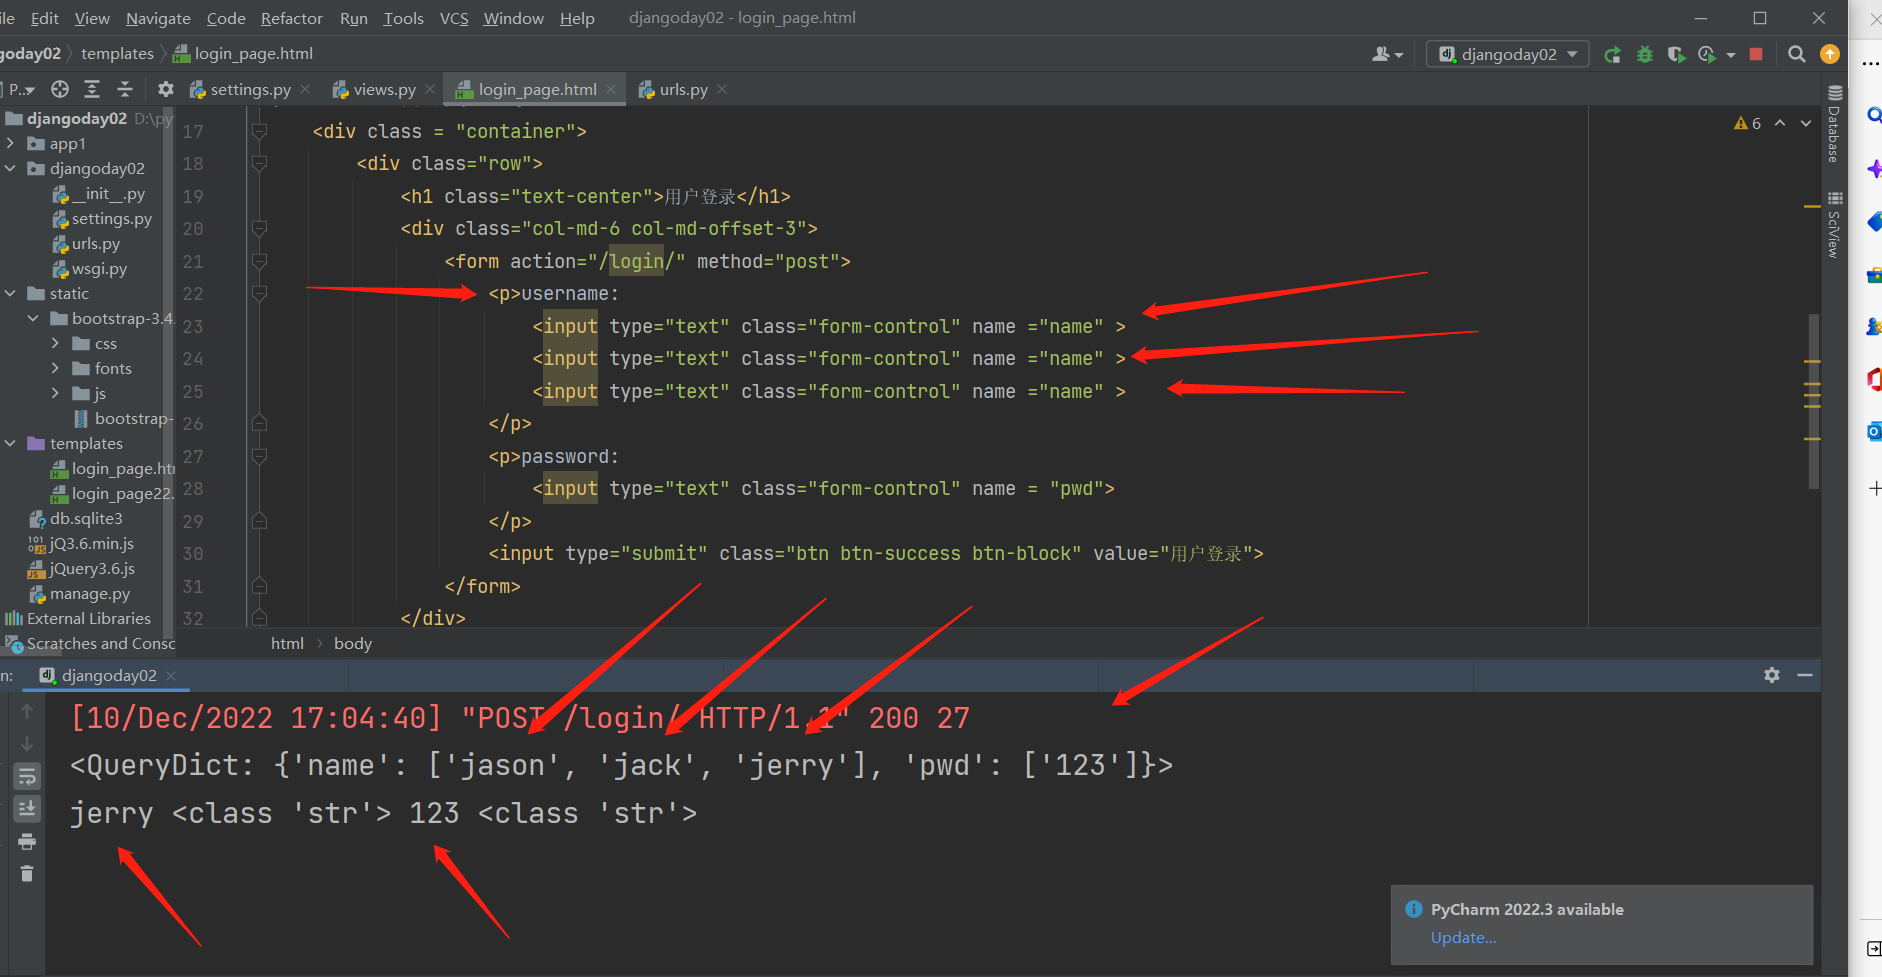The width and height of the screenshot is (1882, 977).
Task: Run with coverage icon in toolbar
Action: [1677, 55]
